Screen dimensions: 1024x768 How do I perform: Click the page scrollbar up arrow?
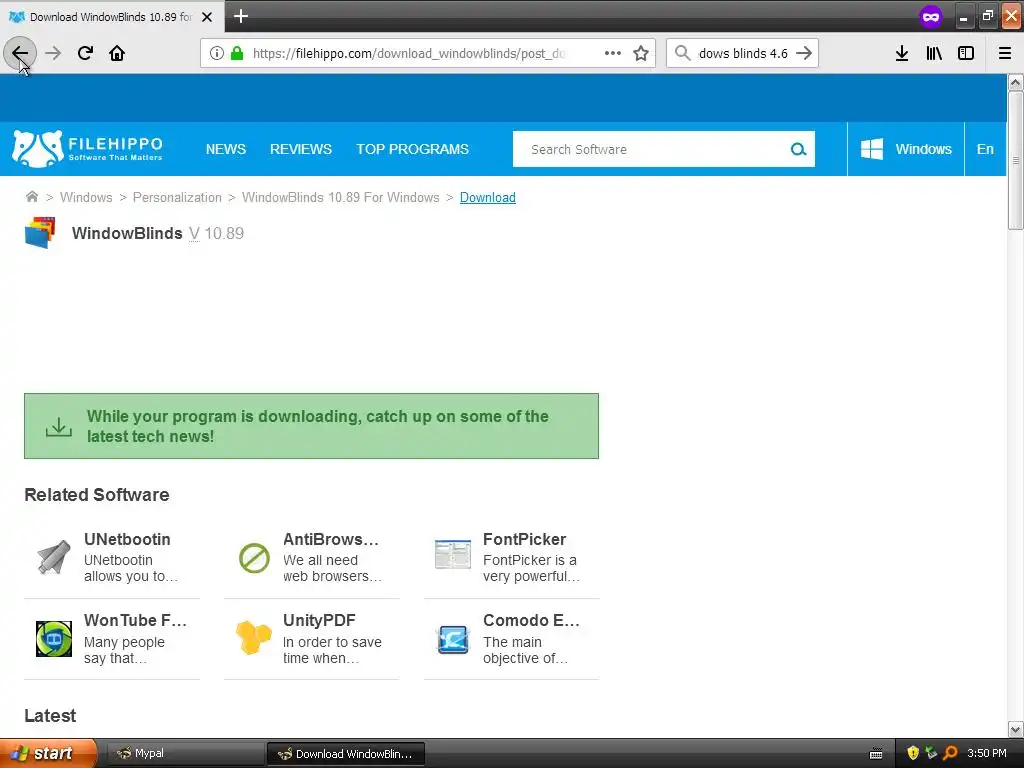pyautogui.click(x=1015, y=82)
